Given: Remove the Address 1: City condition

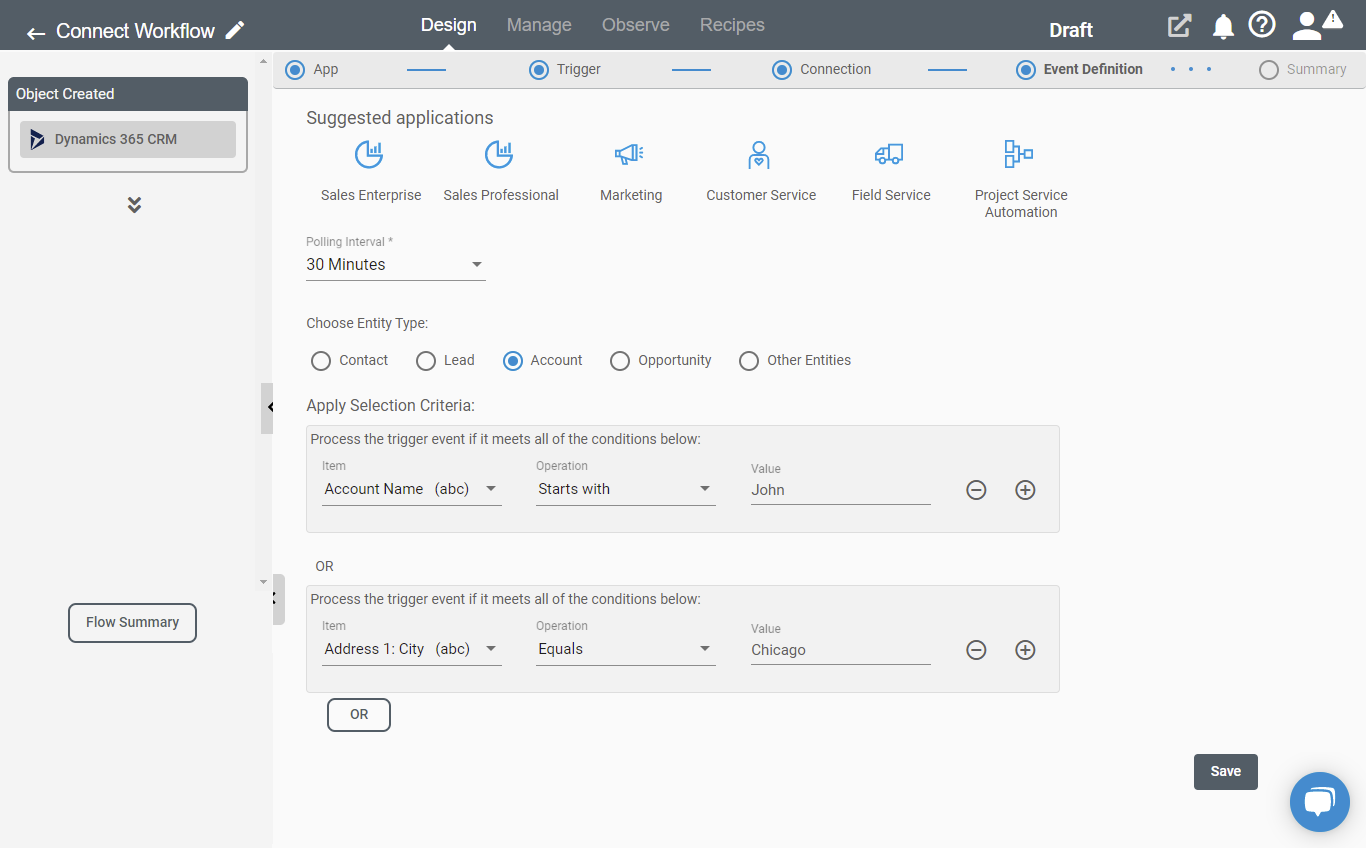Looking at the screenshot, I should click(x=976, y=650).
